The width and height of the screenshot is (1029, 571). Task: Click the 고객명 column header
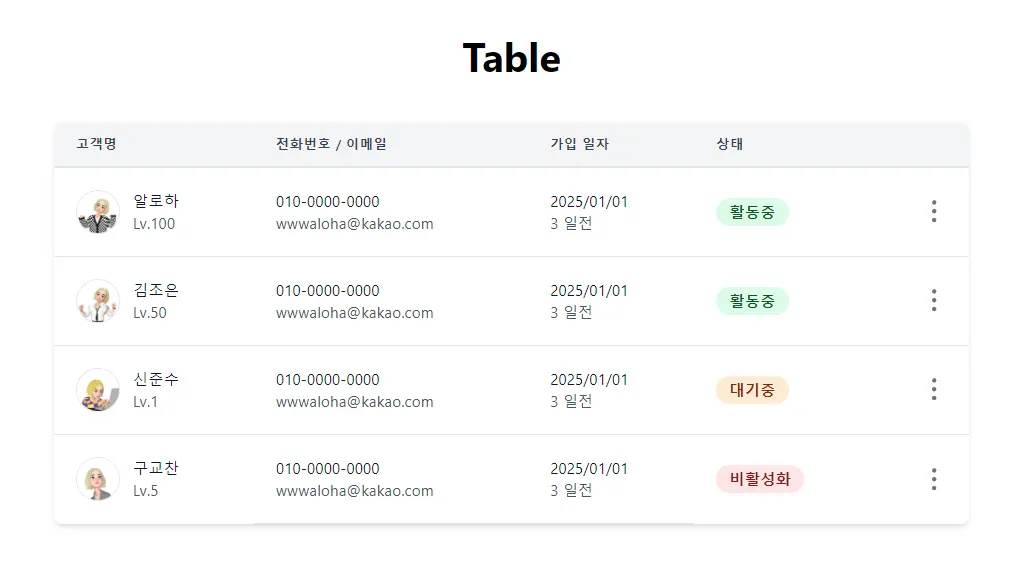(96, 144)
